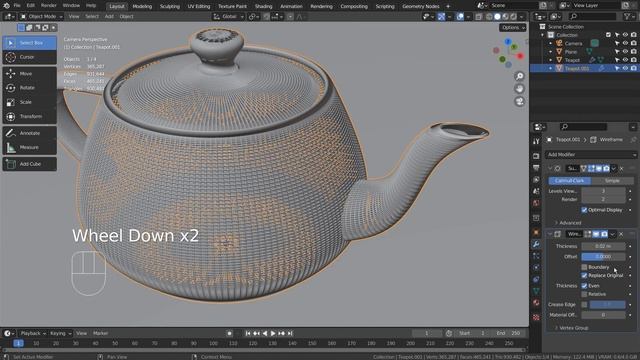Enable the Crease Edge checkbox
640x360 pixels.
[x=584, y=304]
